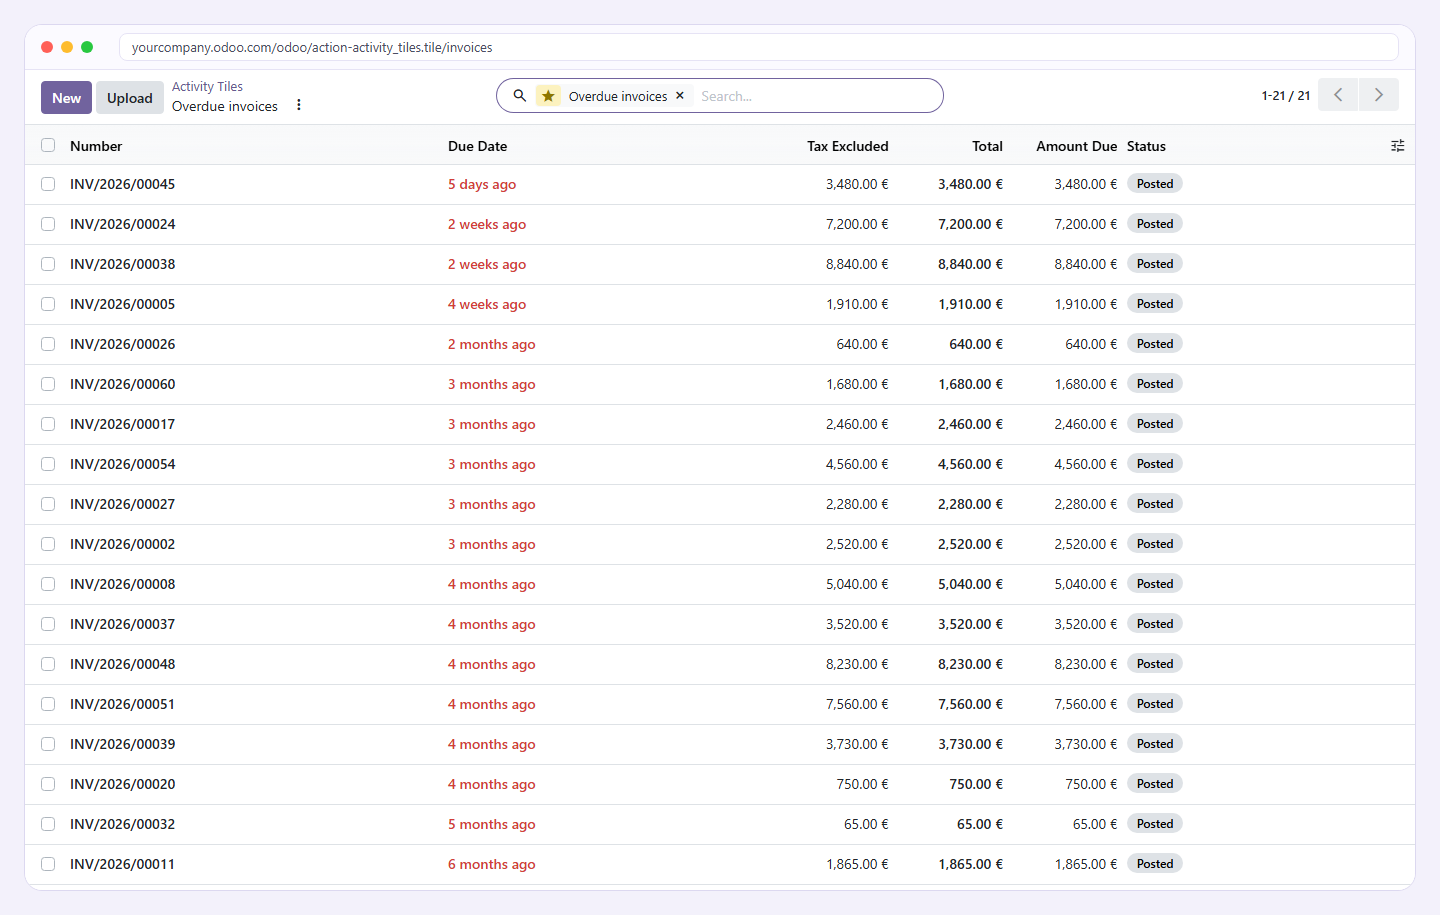Remove the Overdue invoices filter tag
The width and height of the screenshot is (1440, 915).
point(680,96)
